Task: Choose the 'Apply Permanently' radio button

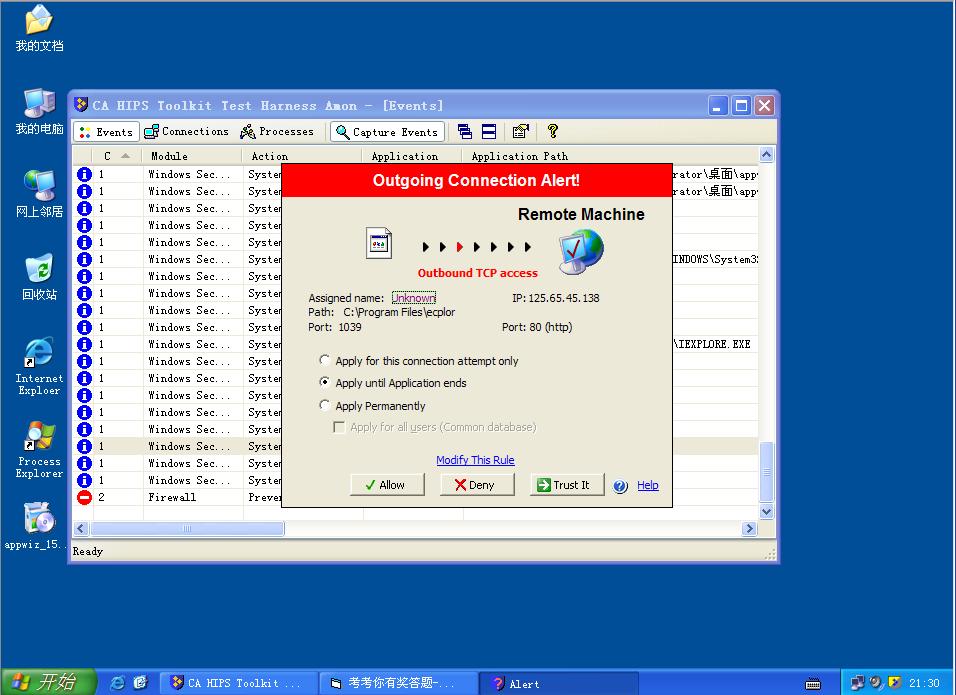Action: point(325,405)
